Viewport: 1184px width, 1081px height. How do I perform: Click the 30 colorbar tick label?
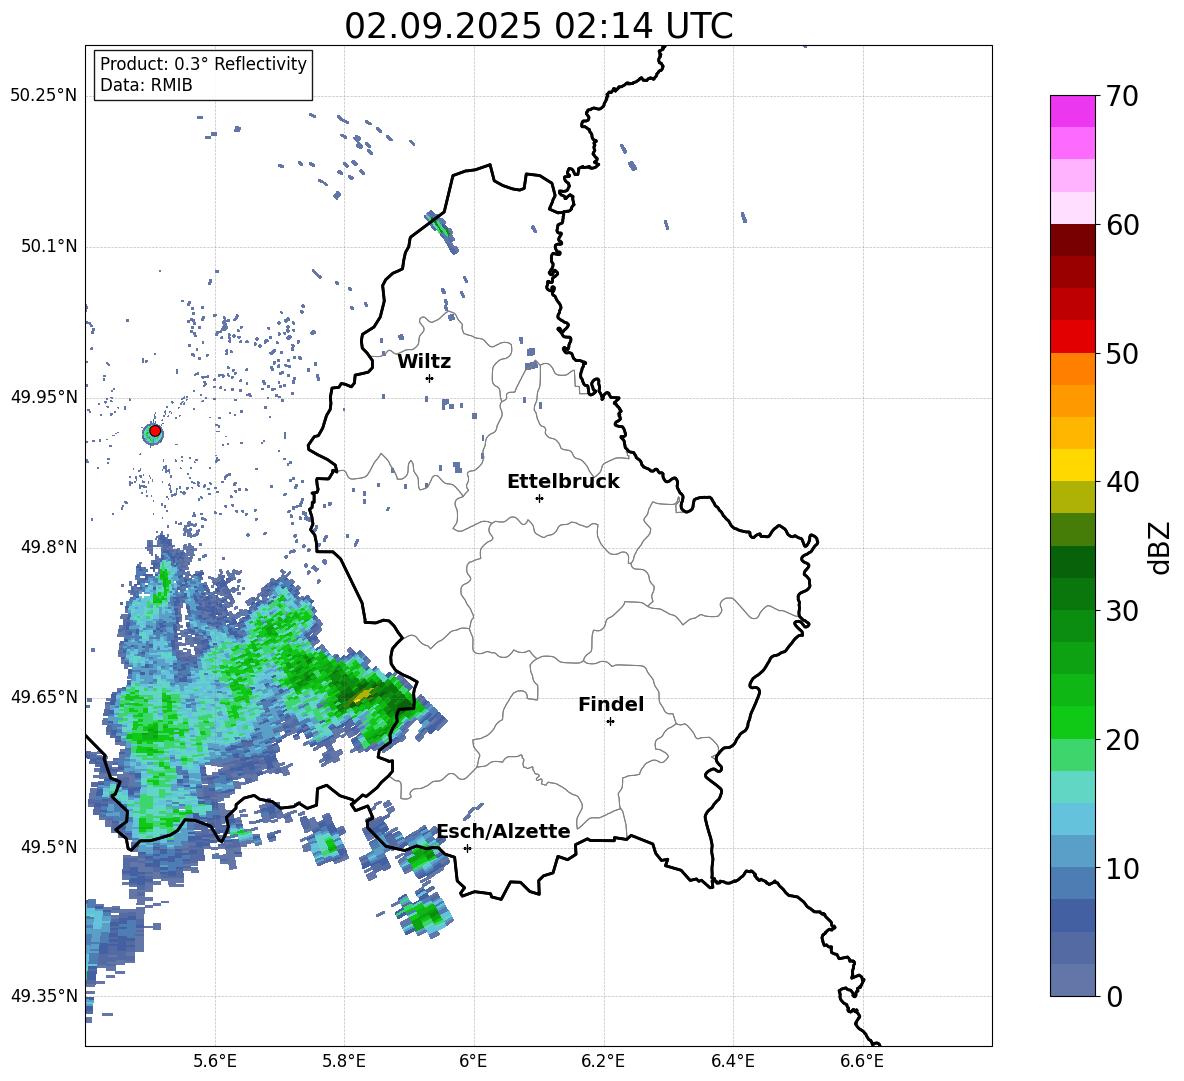point(1122,611)
